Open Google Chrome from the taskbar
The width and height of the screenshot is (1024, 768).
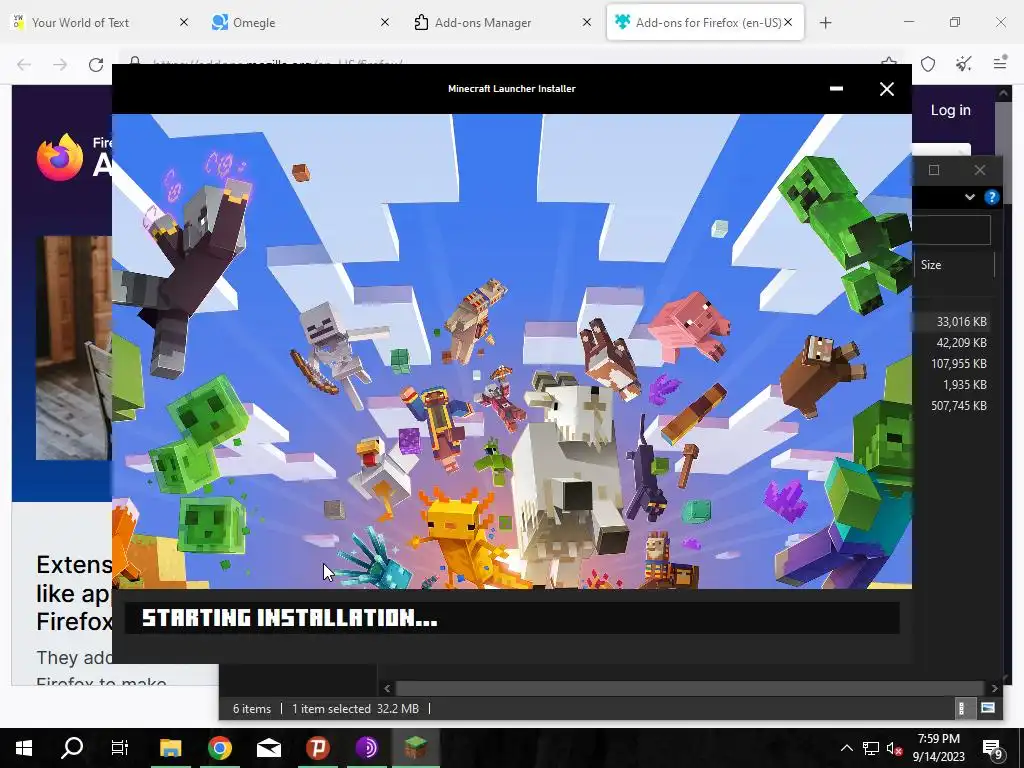(x=220, y=748)
